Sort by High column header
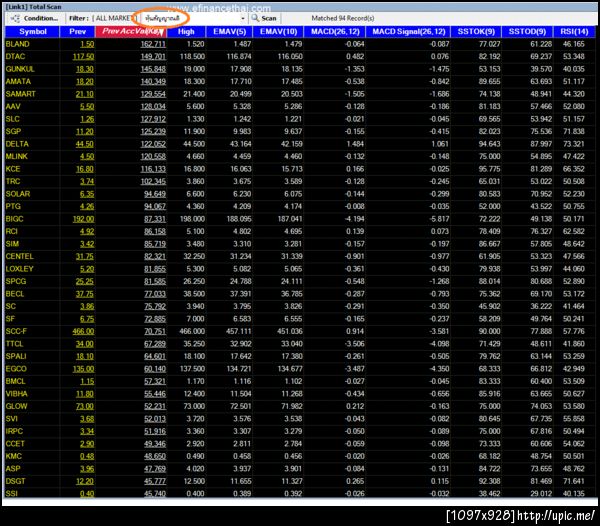 coord(186,31)
